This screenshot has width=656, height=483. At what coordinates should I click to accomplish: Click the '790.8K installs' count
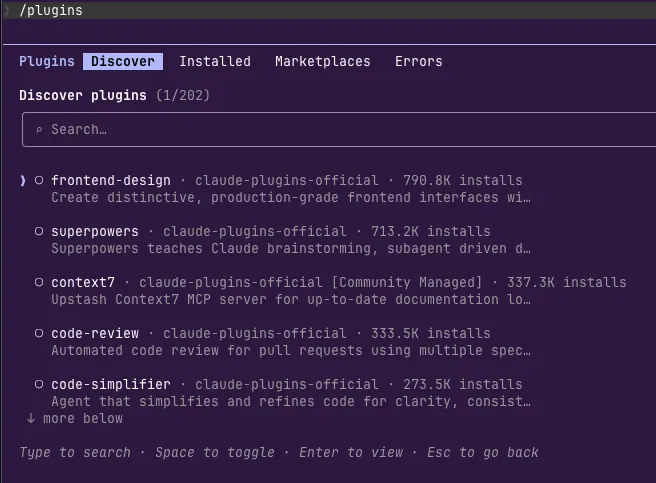[x=463, y=180]
